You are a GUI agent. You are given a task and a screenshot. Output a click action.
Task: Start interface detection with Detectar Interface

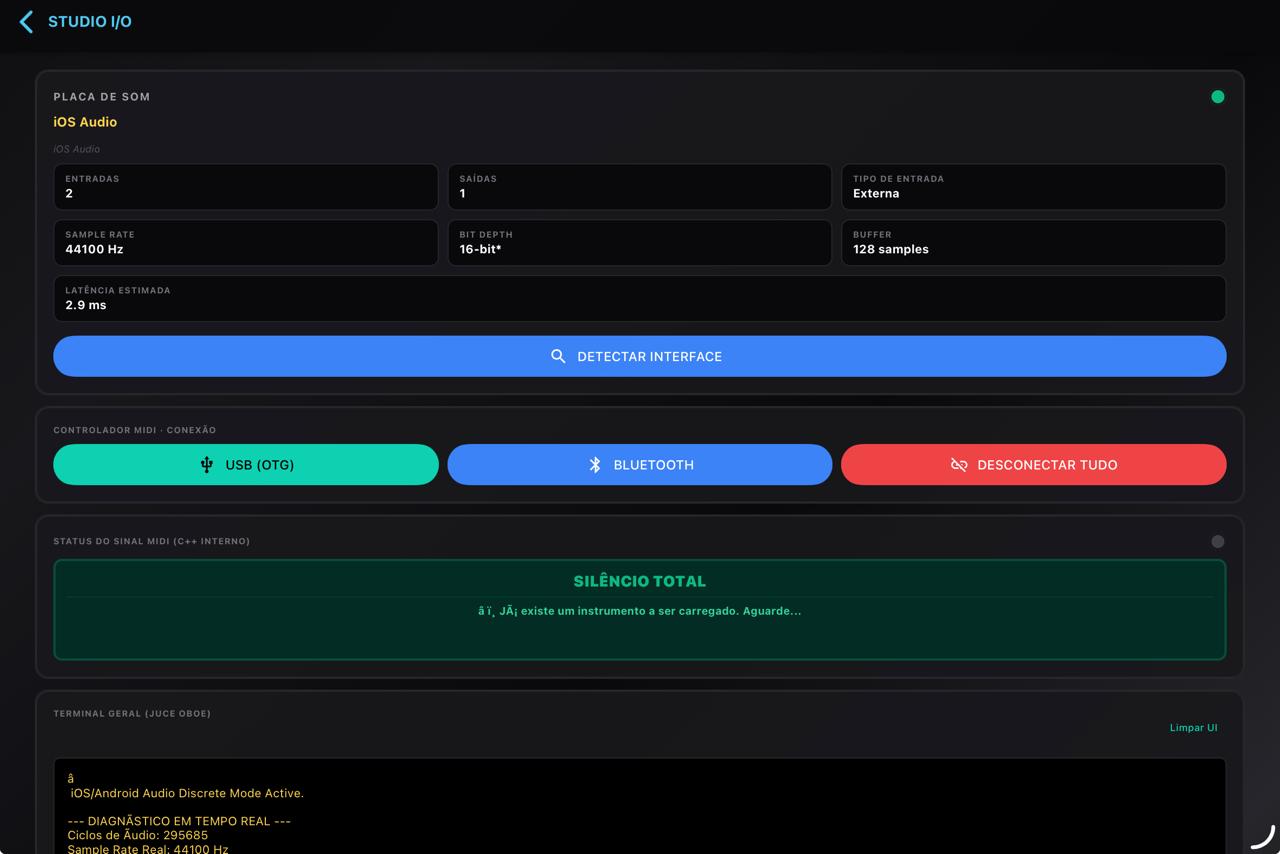[640, 357]
